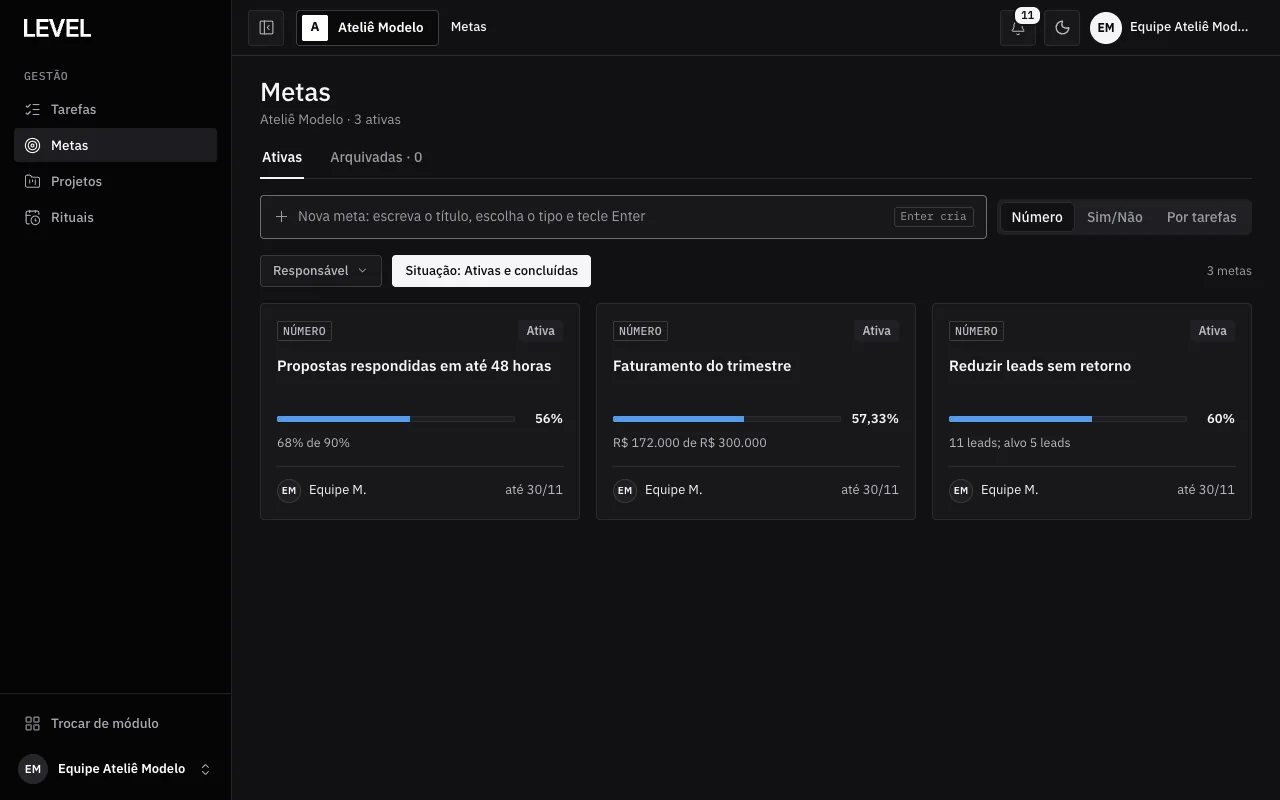Image resolution: width=1280 pixels, height=800 pixels.
Task: Open the notifications bell
Action: click(x=1018, y=28)
